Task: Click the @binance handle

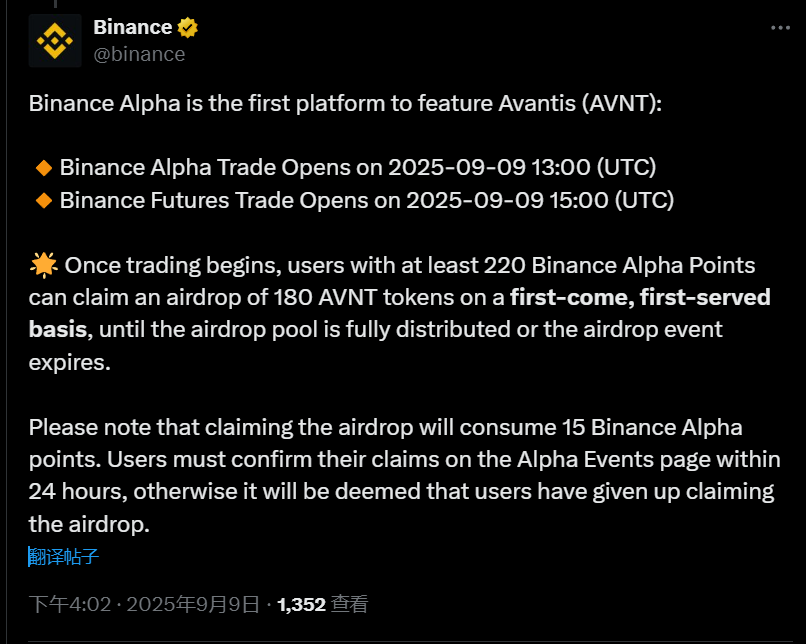Action: click(x=139, y=54)
